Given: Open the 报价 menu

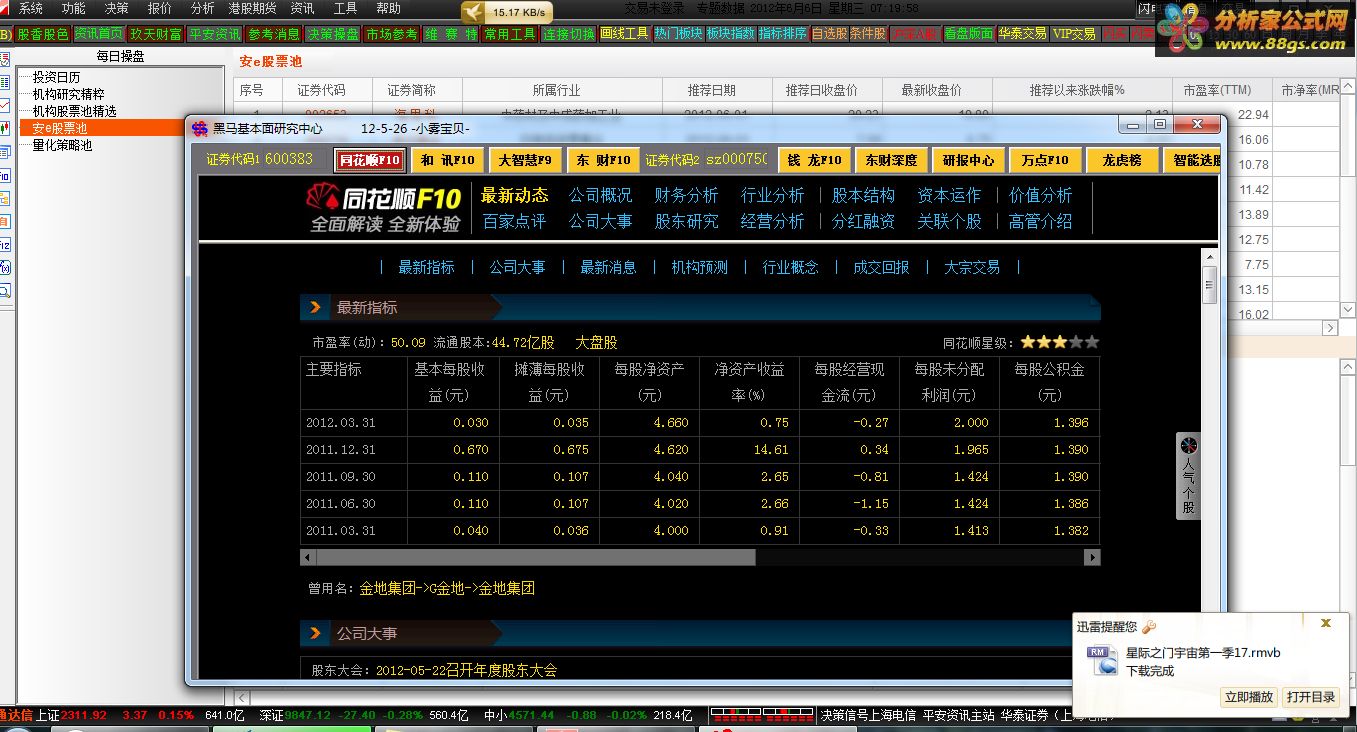Looking at the screenshot, I should pos(160,8).
